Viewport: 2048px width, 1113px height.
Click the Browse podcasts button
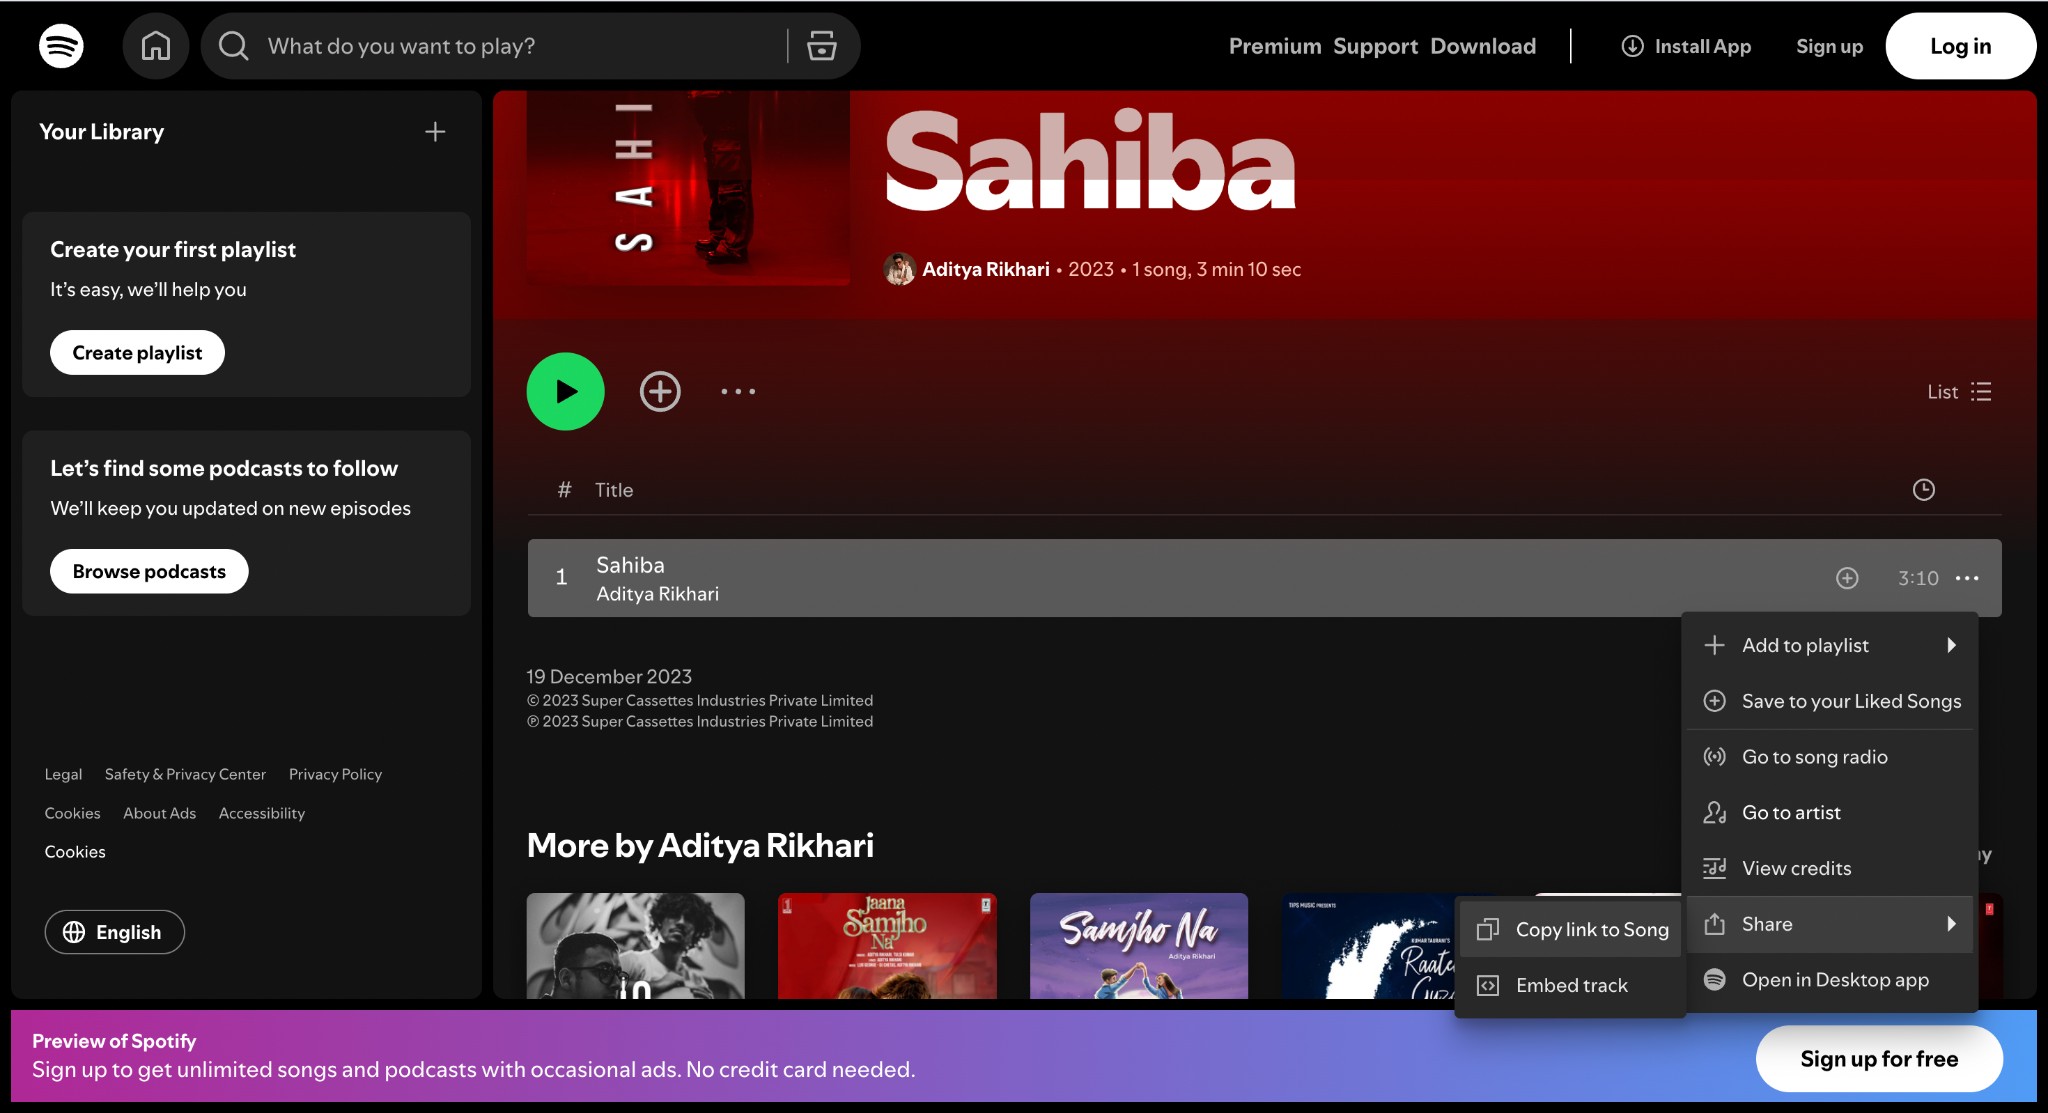(149, 572)
